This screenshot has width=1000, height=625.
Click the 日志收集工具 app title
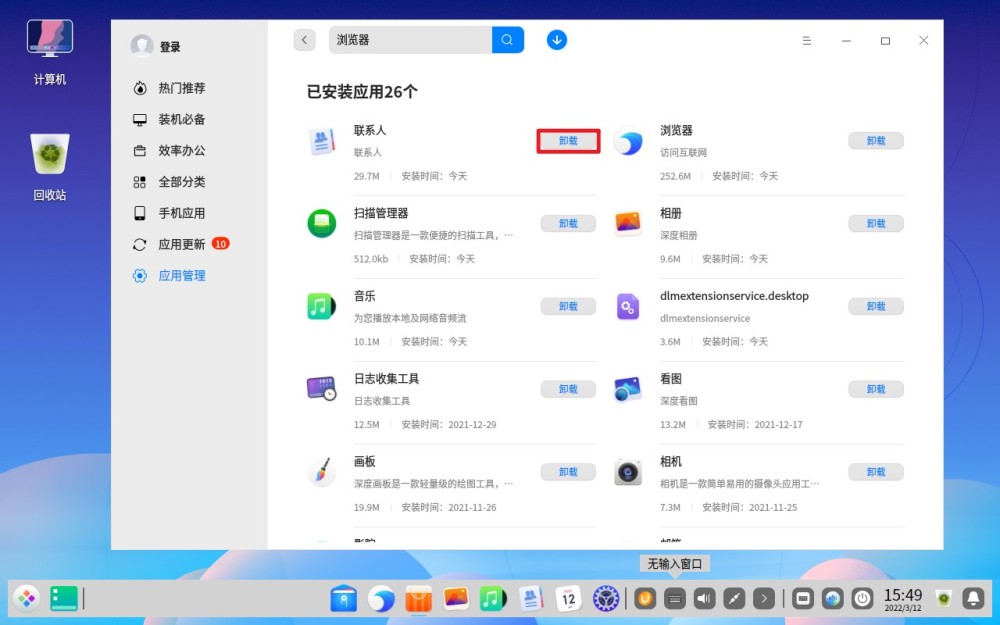(386, 379)
